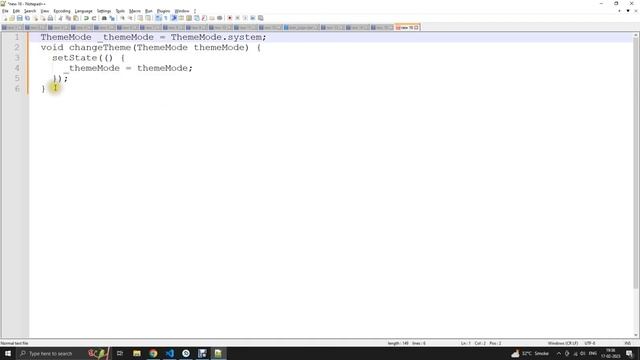The height and width of the screenshot is (360, 640).
Task: Open Visual Studio Code from the taskbar
Action: pyautogui.click(x=170, y=353)
